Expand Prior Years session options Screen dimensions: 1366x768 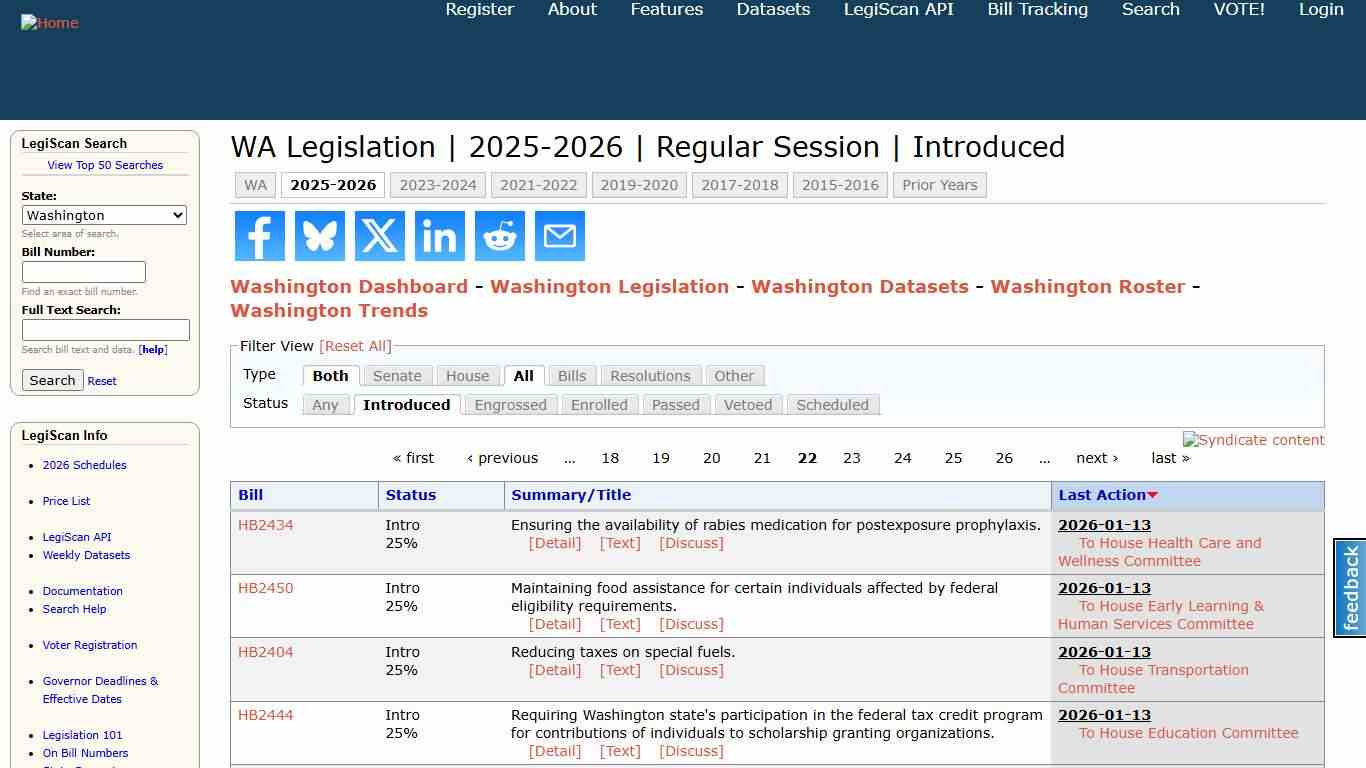(x=939, y=184)
